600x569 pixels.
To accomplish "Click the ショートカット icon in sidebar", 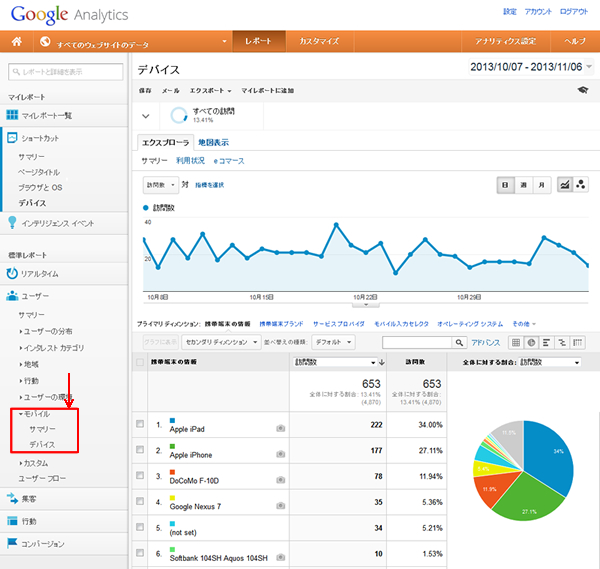I will (12, 138).
